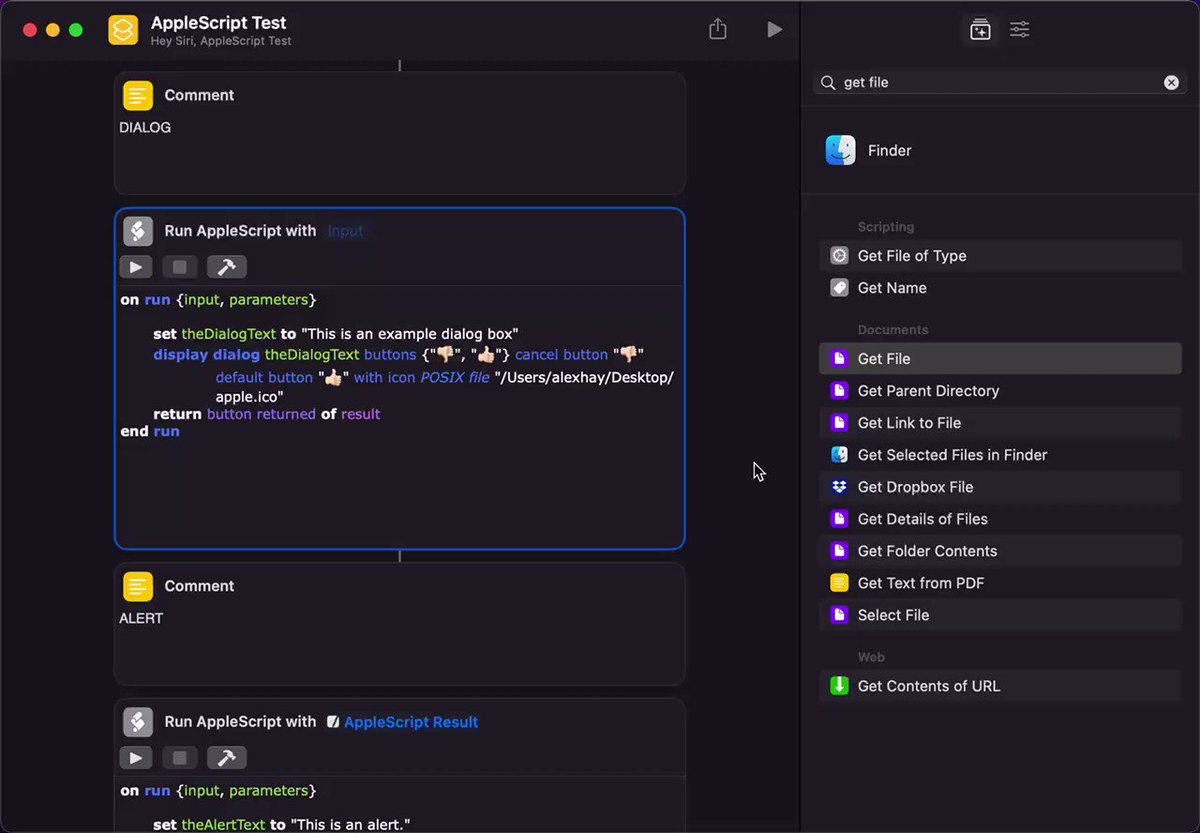Rename the AppleScript Test title
Image resolution: width=1200 pixels, height=833 pixels.
pyautogui.click(x=218, y=23)
